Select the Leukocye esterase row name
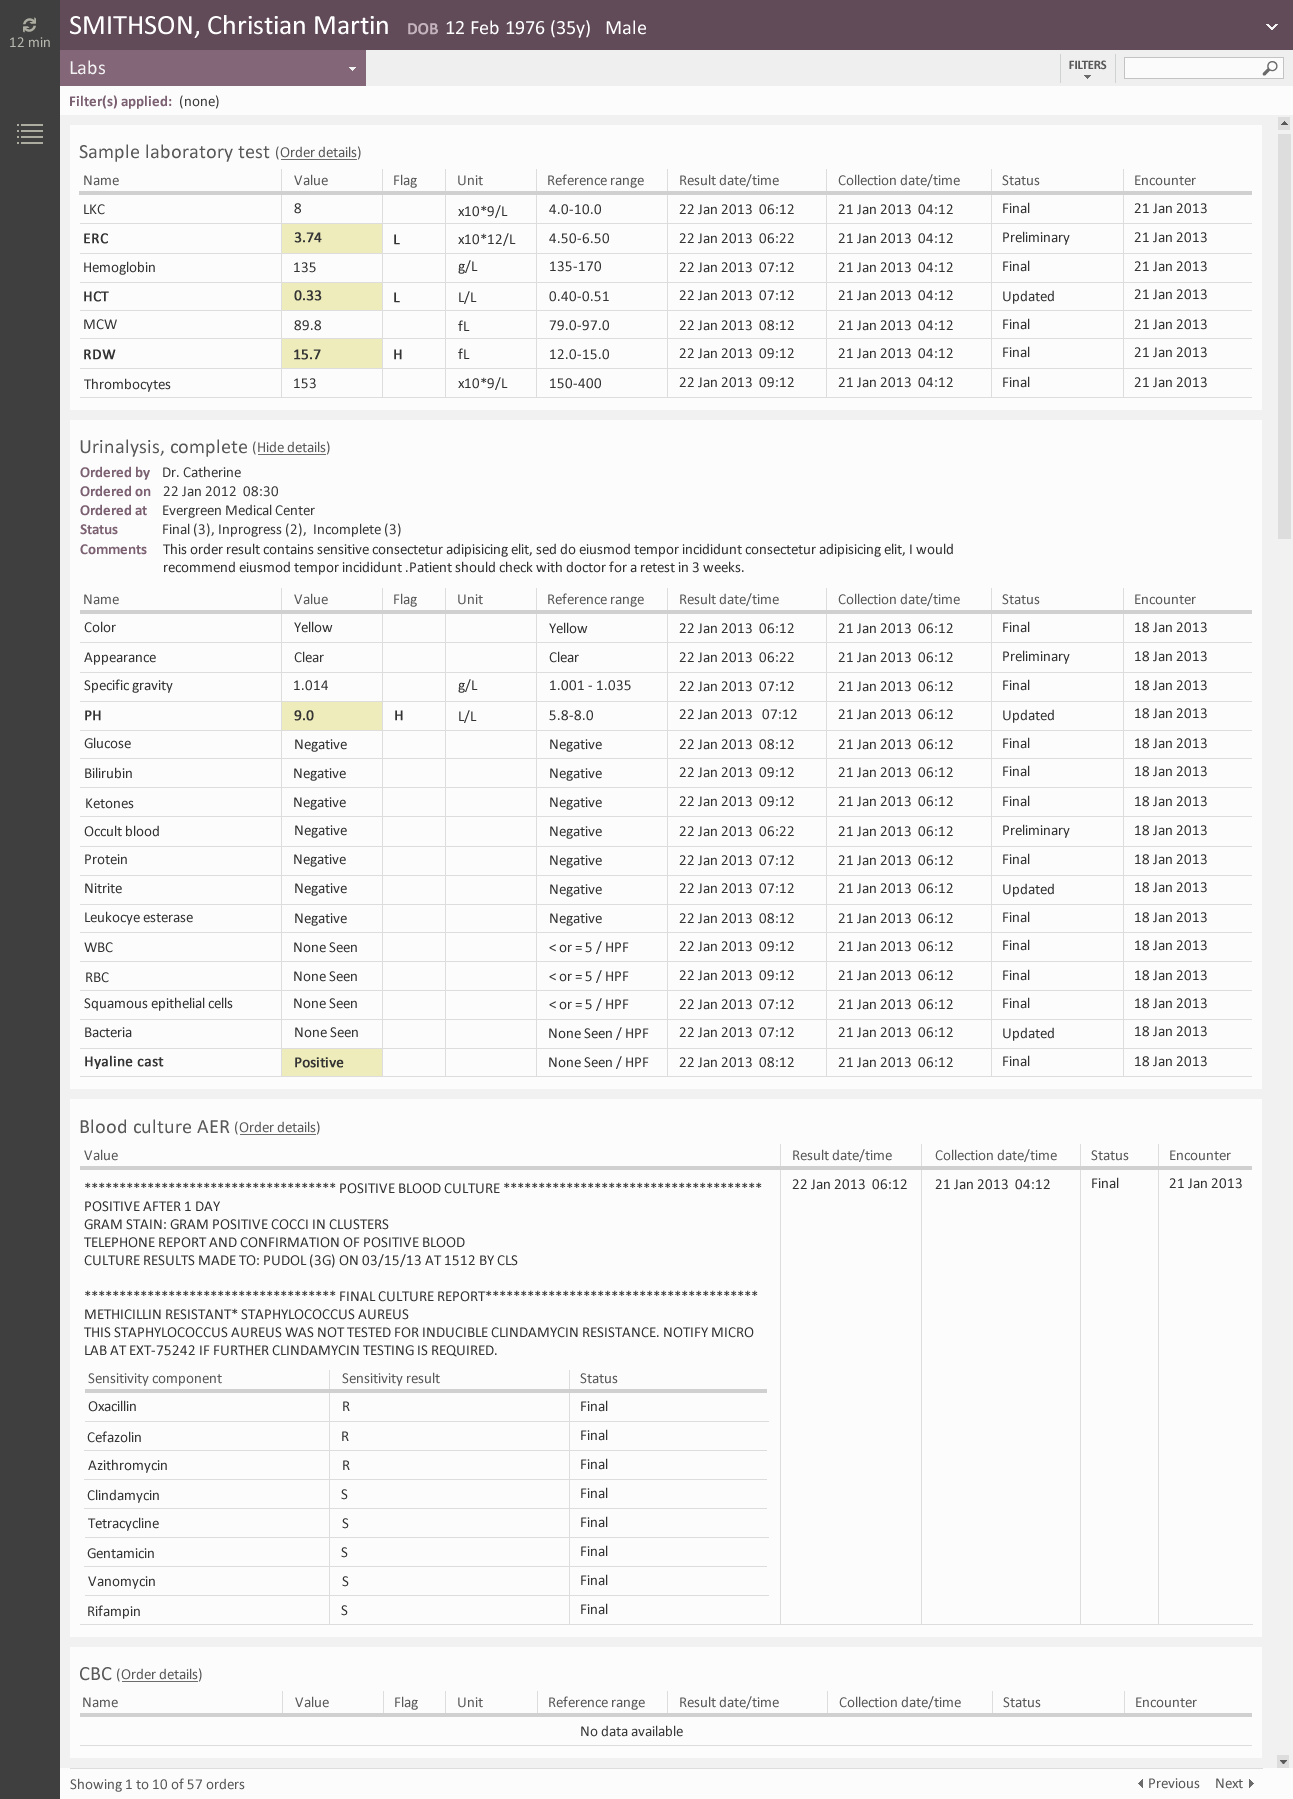 point(138,917)
